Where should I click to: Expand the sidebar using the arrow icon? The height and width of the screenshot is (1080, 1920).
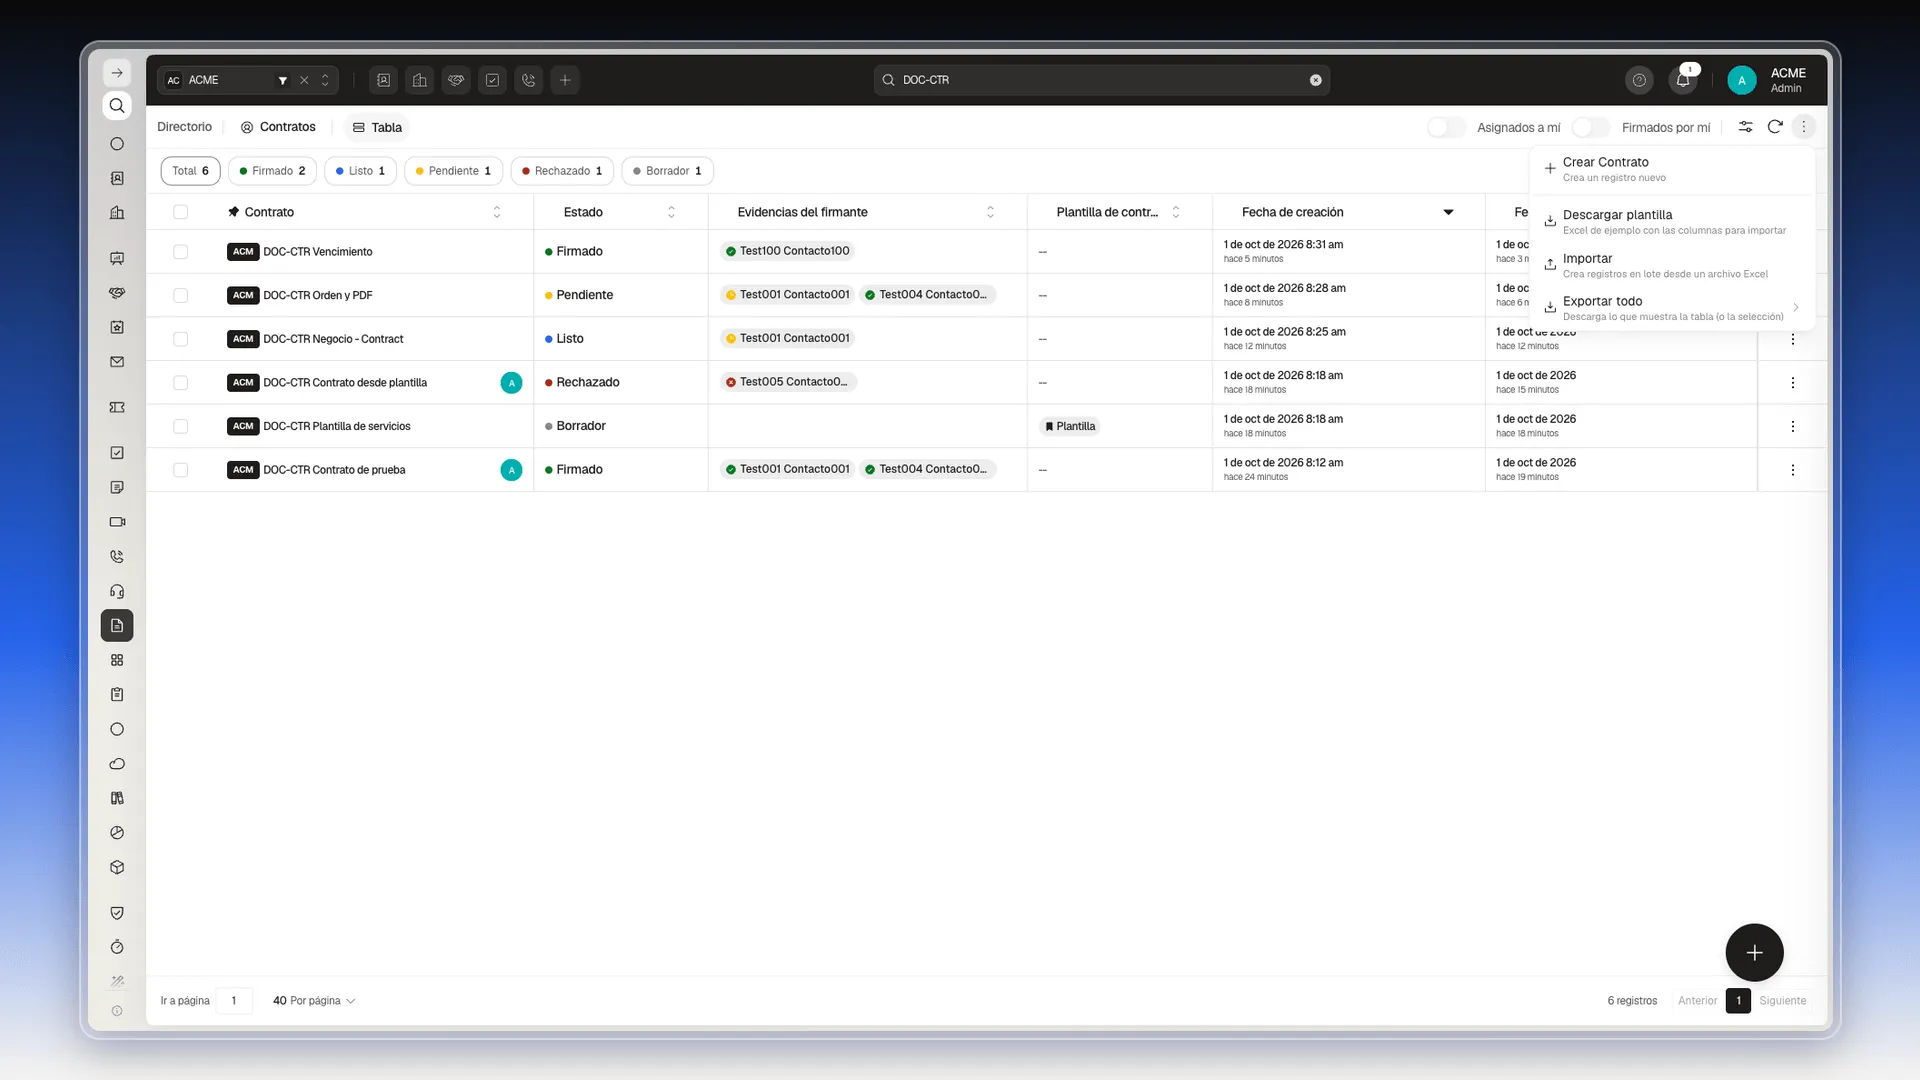click(x=117, y=73)
